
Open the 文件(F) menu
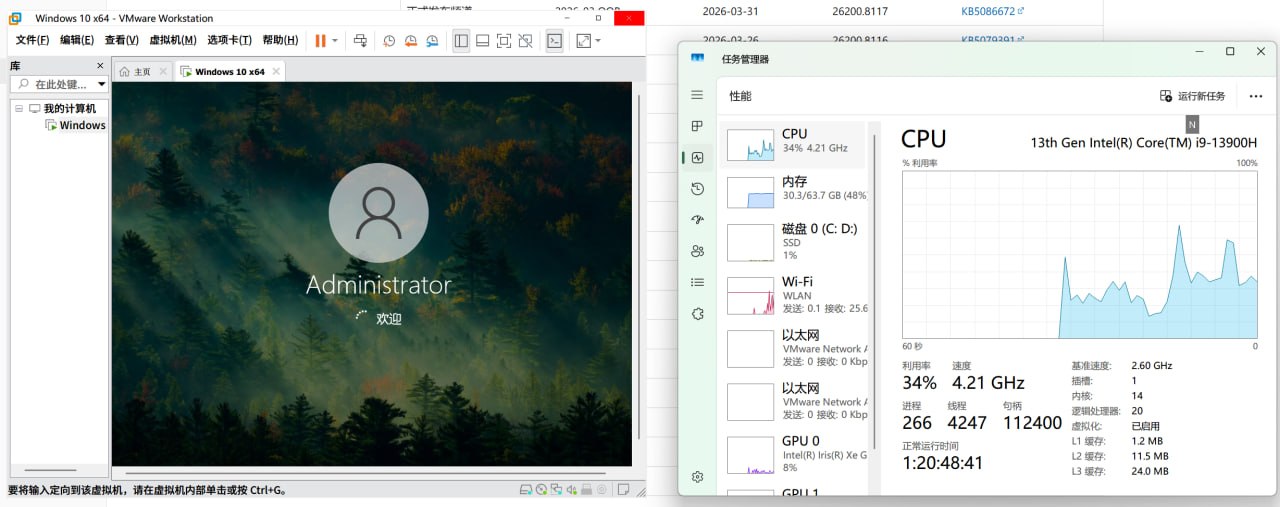[x=32, y=40]
